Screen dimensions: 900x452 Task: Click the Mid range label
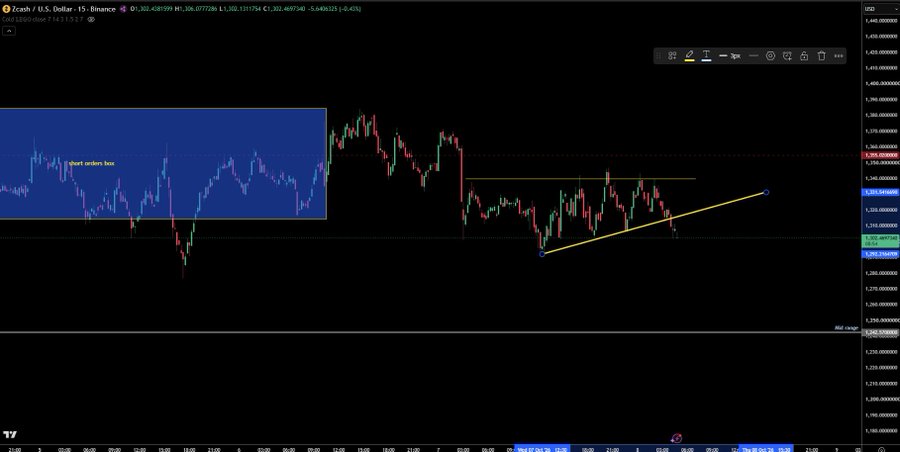(846, 328)
